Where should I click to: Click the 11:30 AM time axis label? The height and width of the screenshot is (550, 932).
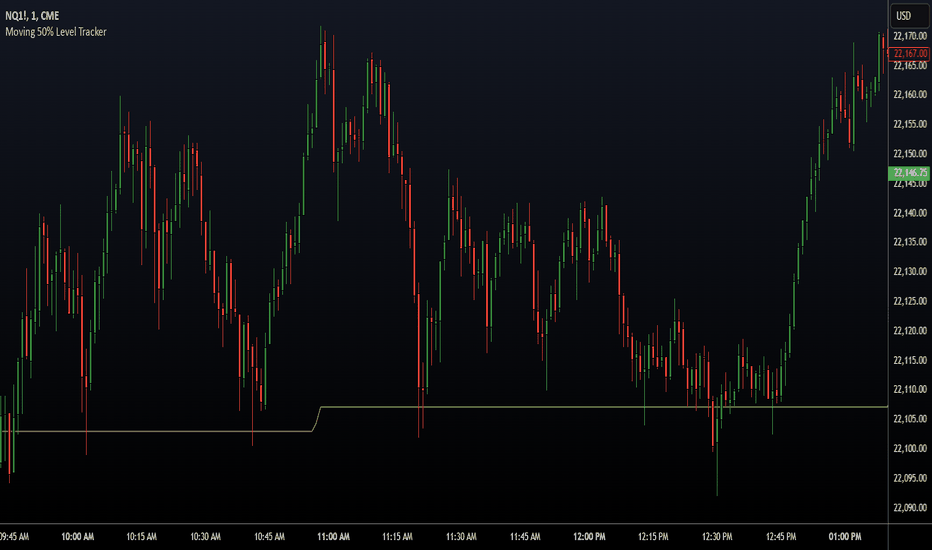point(461,536)
